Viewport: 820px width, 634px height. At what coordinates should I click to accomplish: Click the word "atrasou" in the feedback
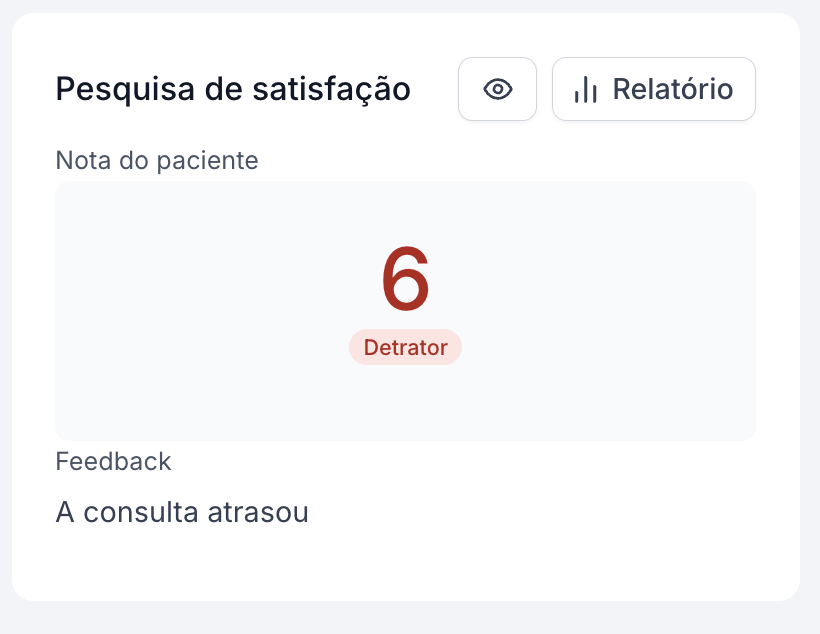click(x=266, y=513)
